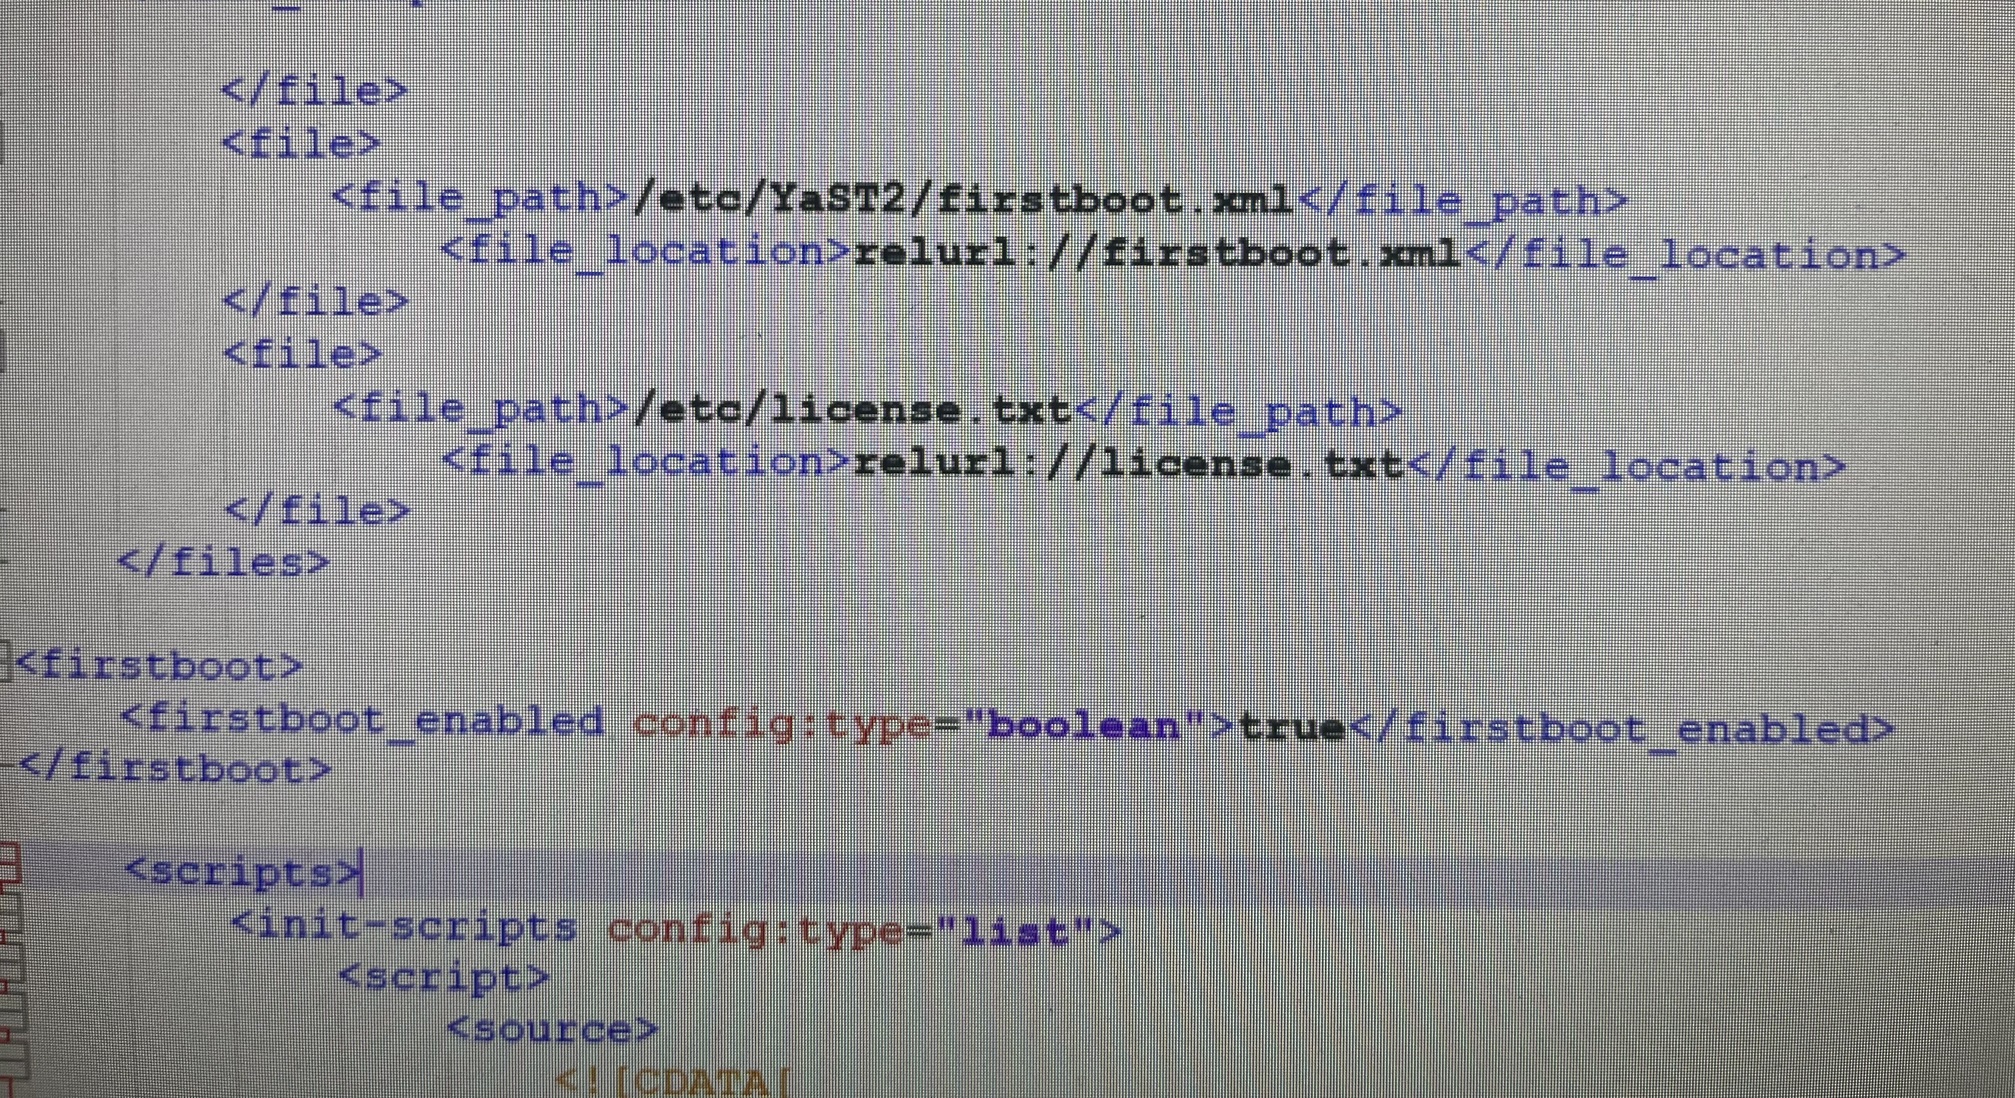This screenshot has height=1098, width=2015.
Task: Click the config:type attribute on firstboot_enabled
Action: [x=780, y=724]
